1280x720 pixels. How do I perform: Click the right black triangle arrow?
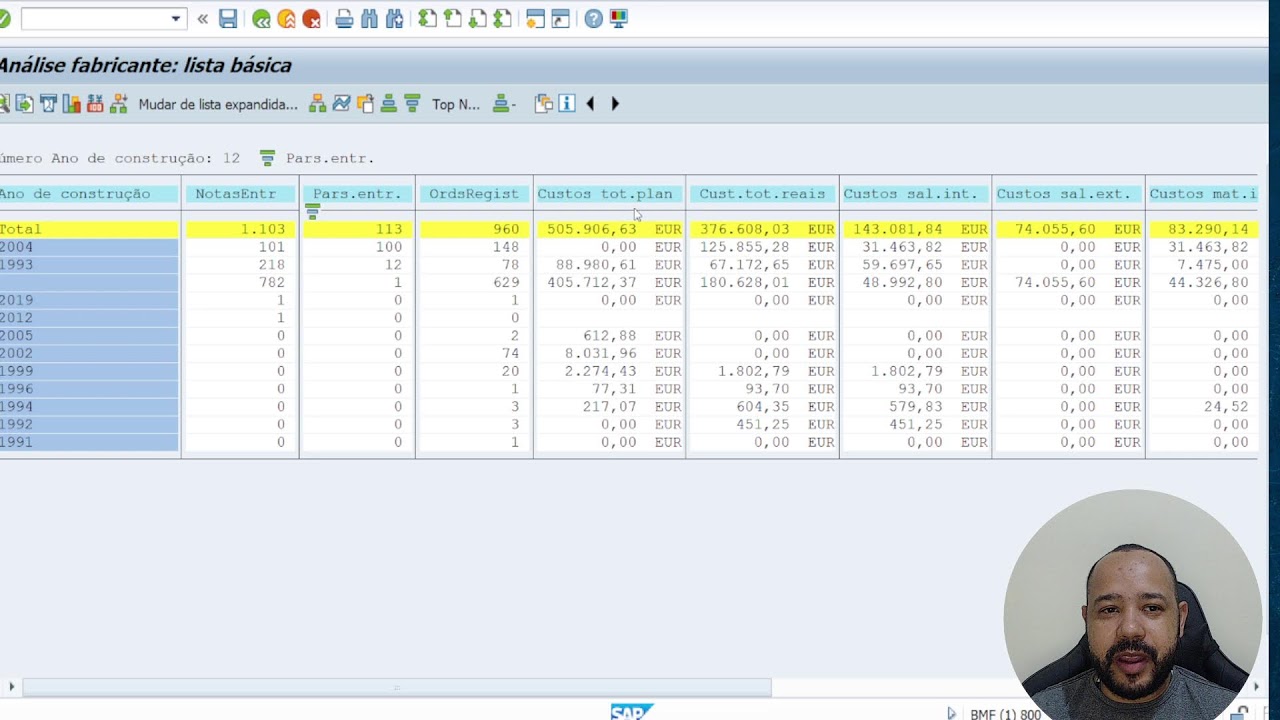pos(615,104)
